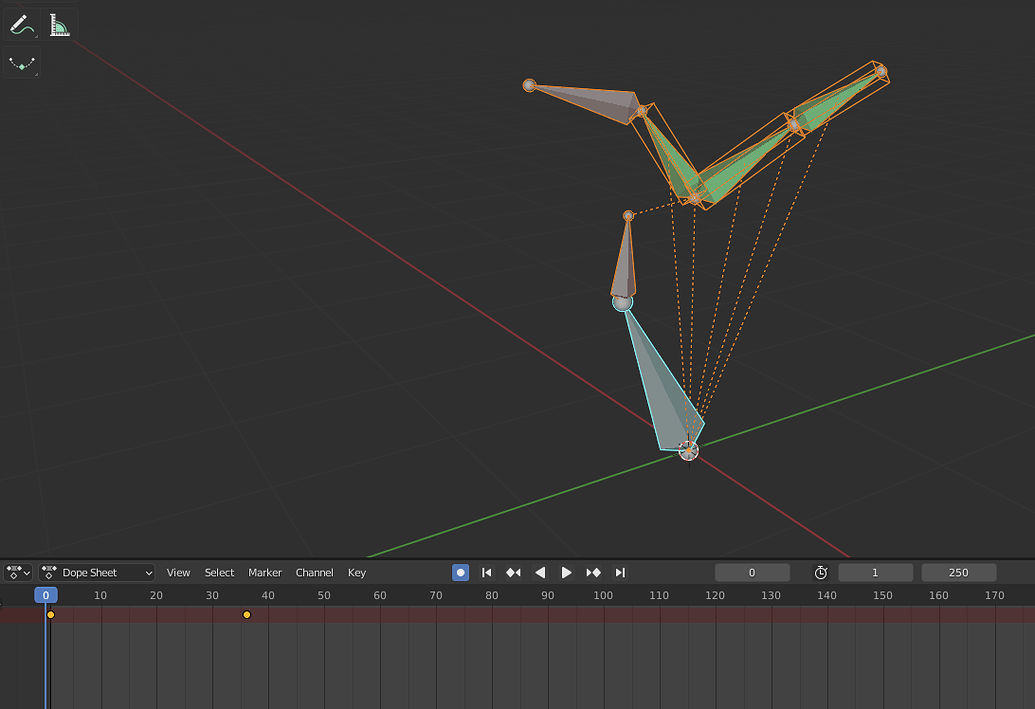Jump to the previous keyframe
The image size is (1035, 709).
tap(513, 572)
